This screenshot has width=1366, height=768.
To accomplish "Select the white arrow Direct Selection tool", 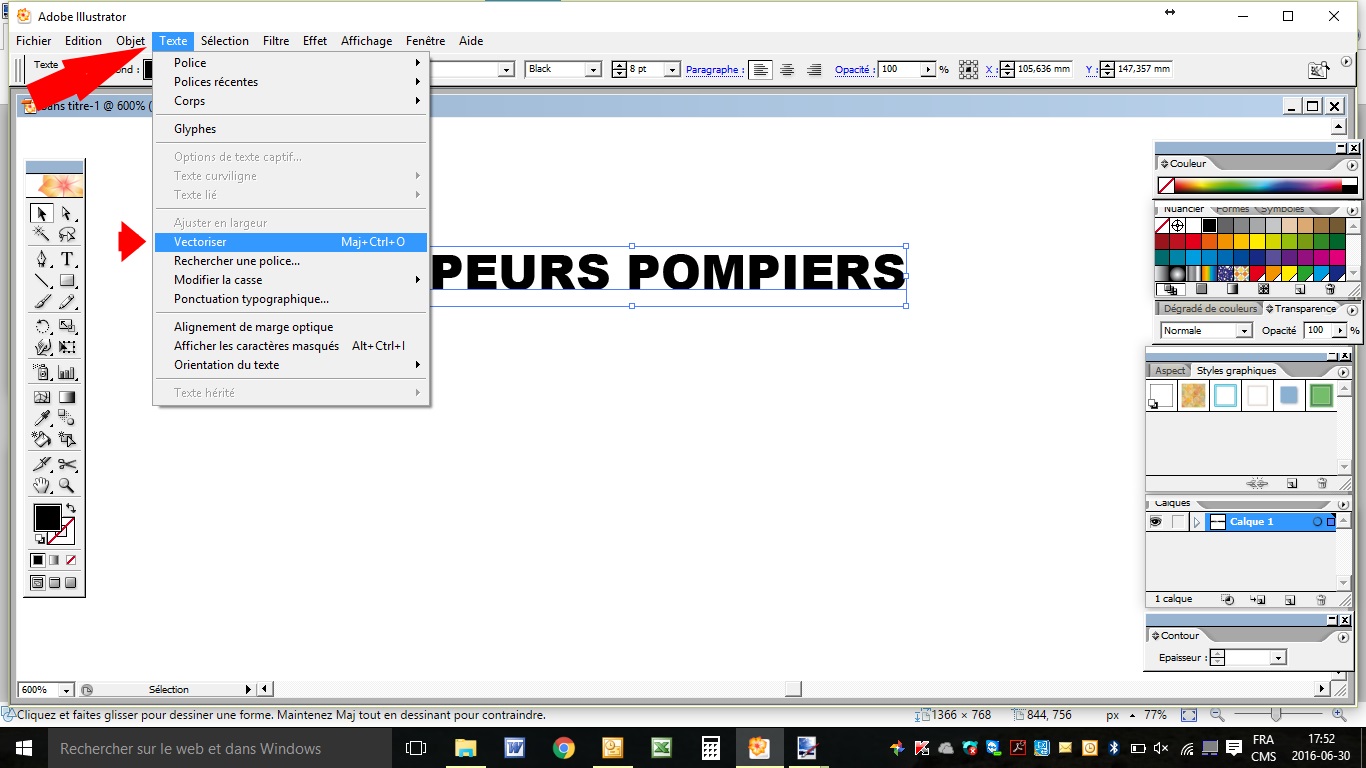I will 67,213.
